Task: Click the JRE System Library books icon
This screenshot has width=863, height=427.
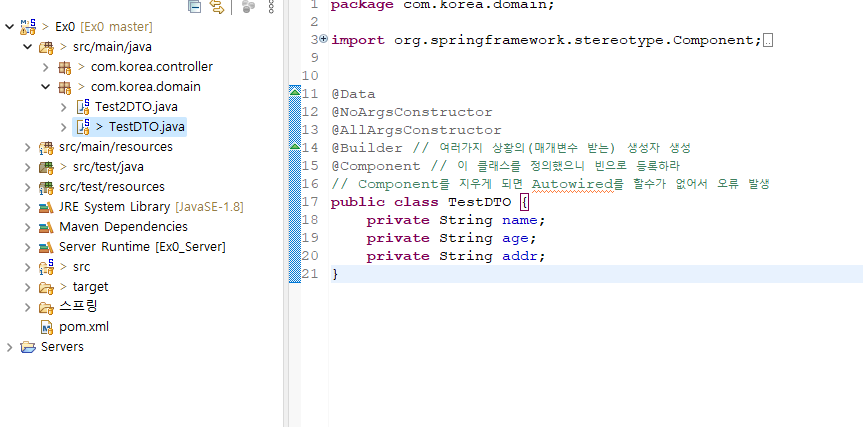Action: 46,207
